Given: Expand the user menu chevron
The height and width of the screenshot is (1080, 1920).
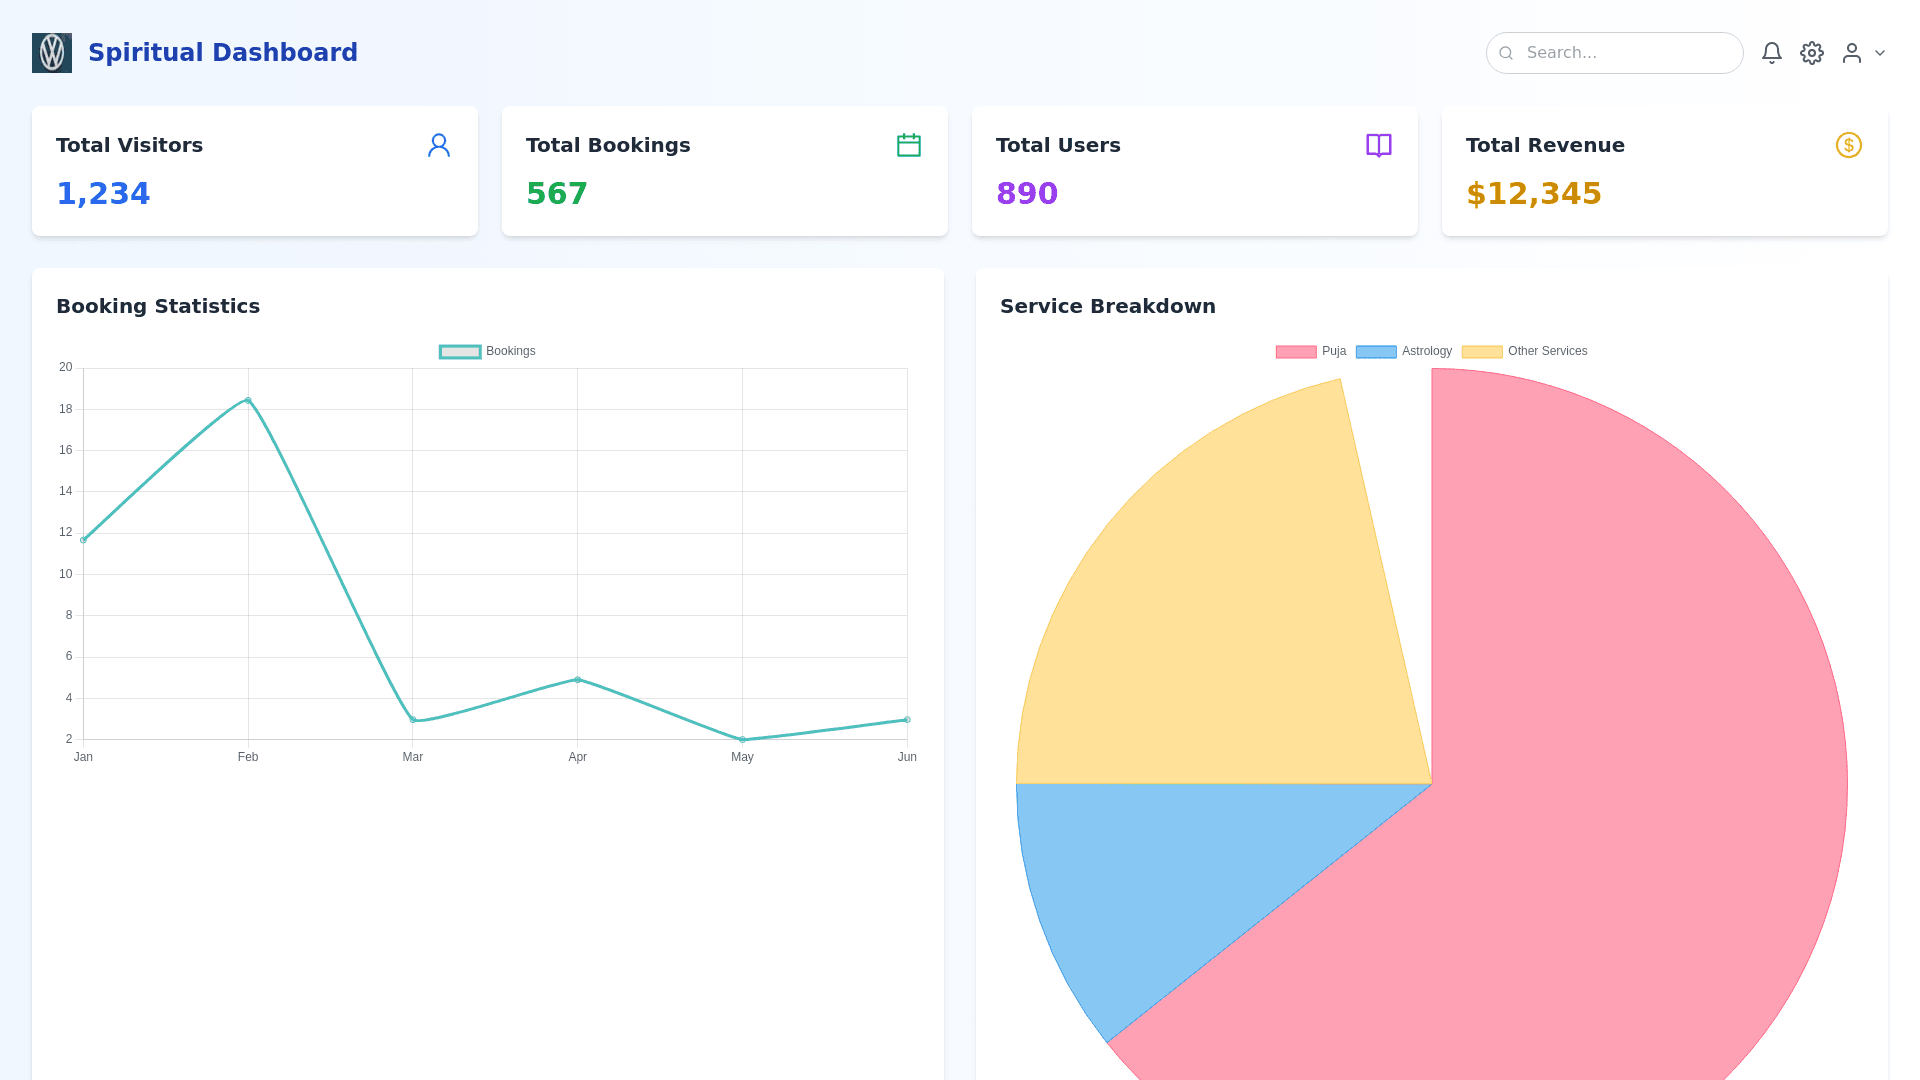Looking at the screenshot, I should [1880, 53].
